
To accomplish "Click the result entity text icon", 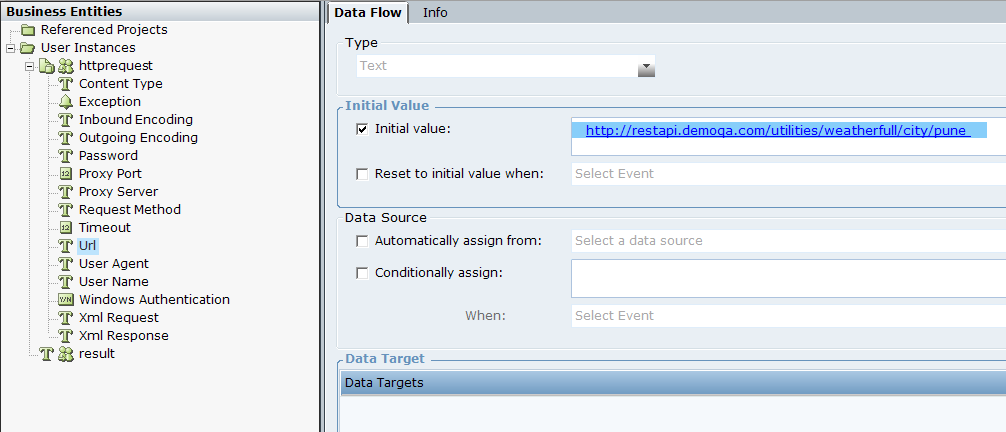I will tap(45, 354).
